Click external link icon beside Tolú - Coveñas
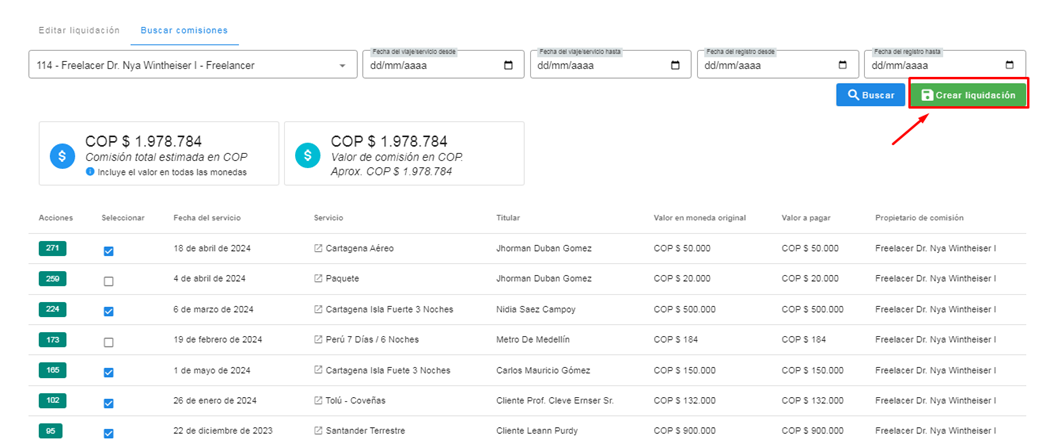This screenshot has height=440, width=1050. tap(319, 401)
